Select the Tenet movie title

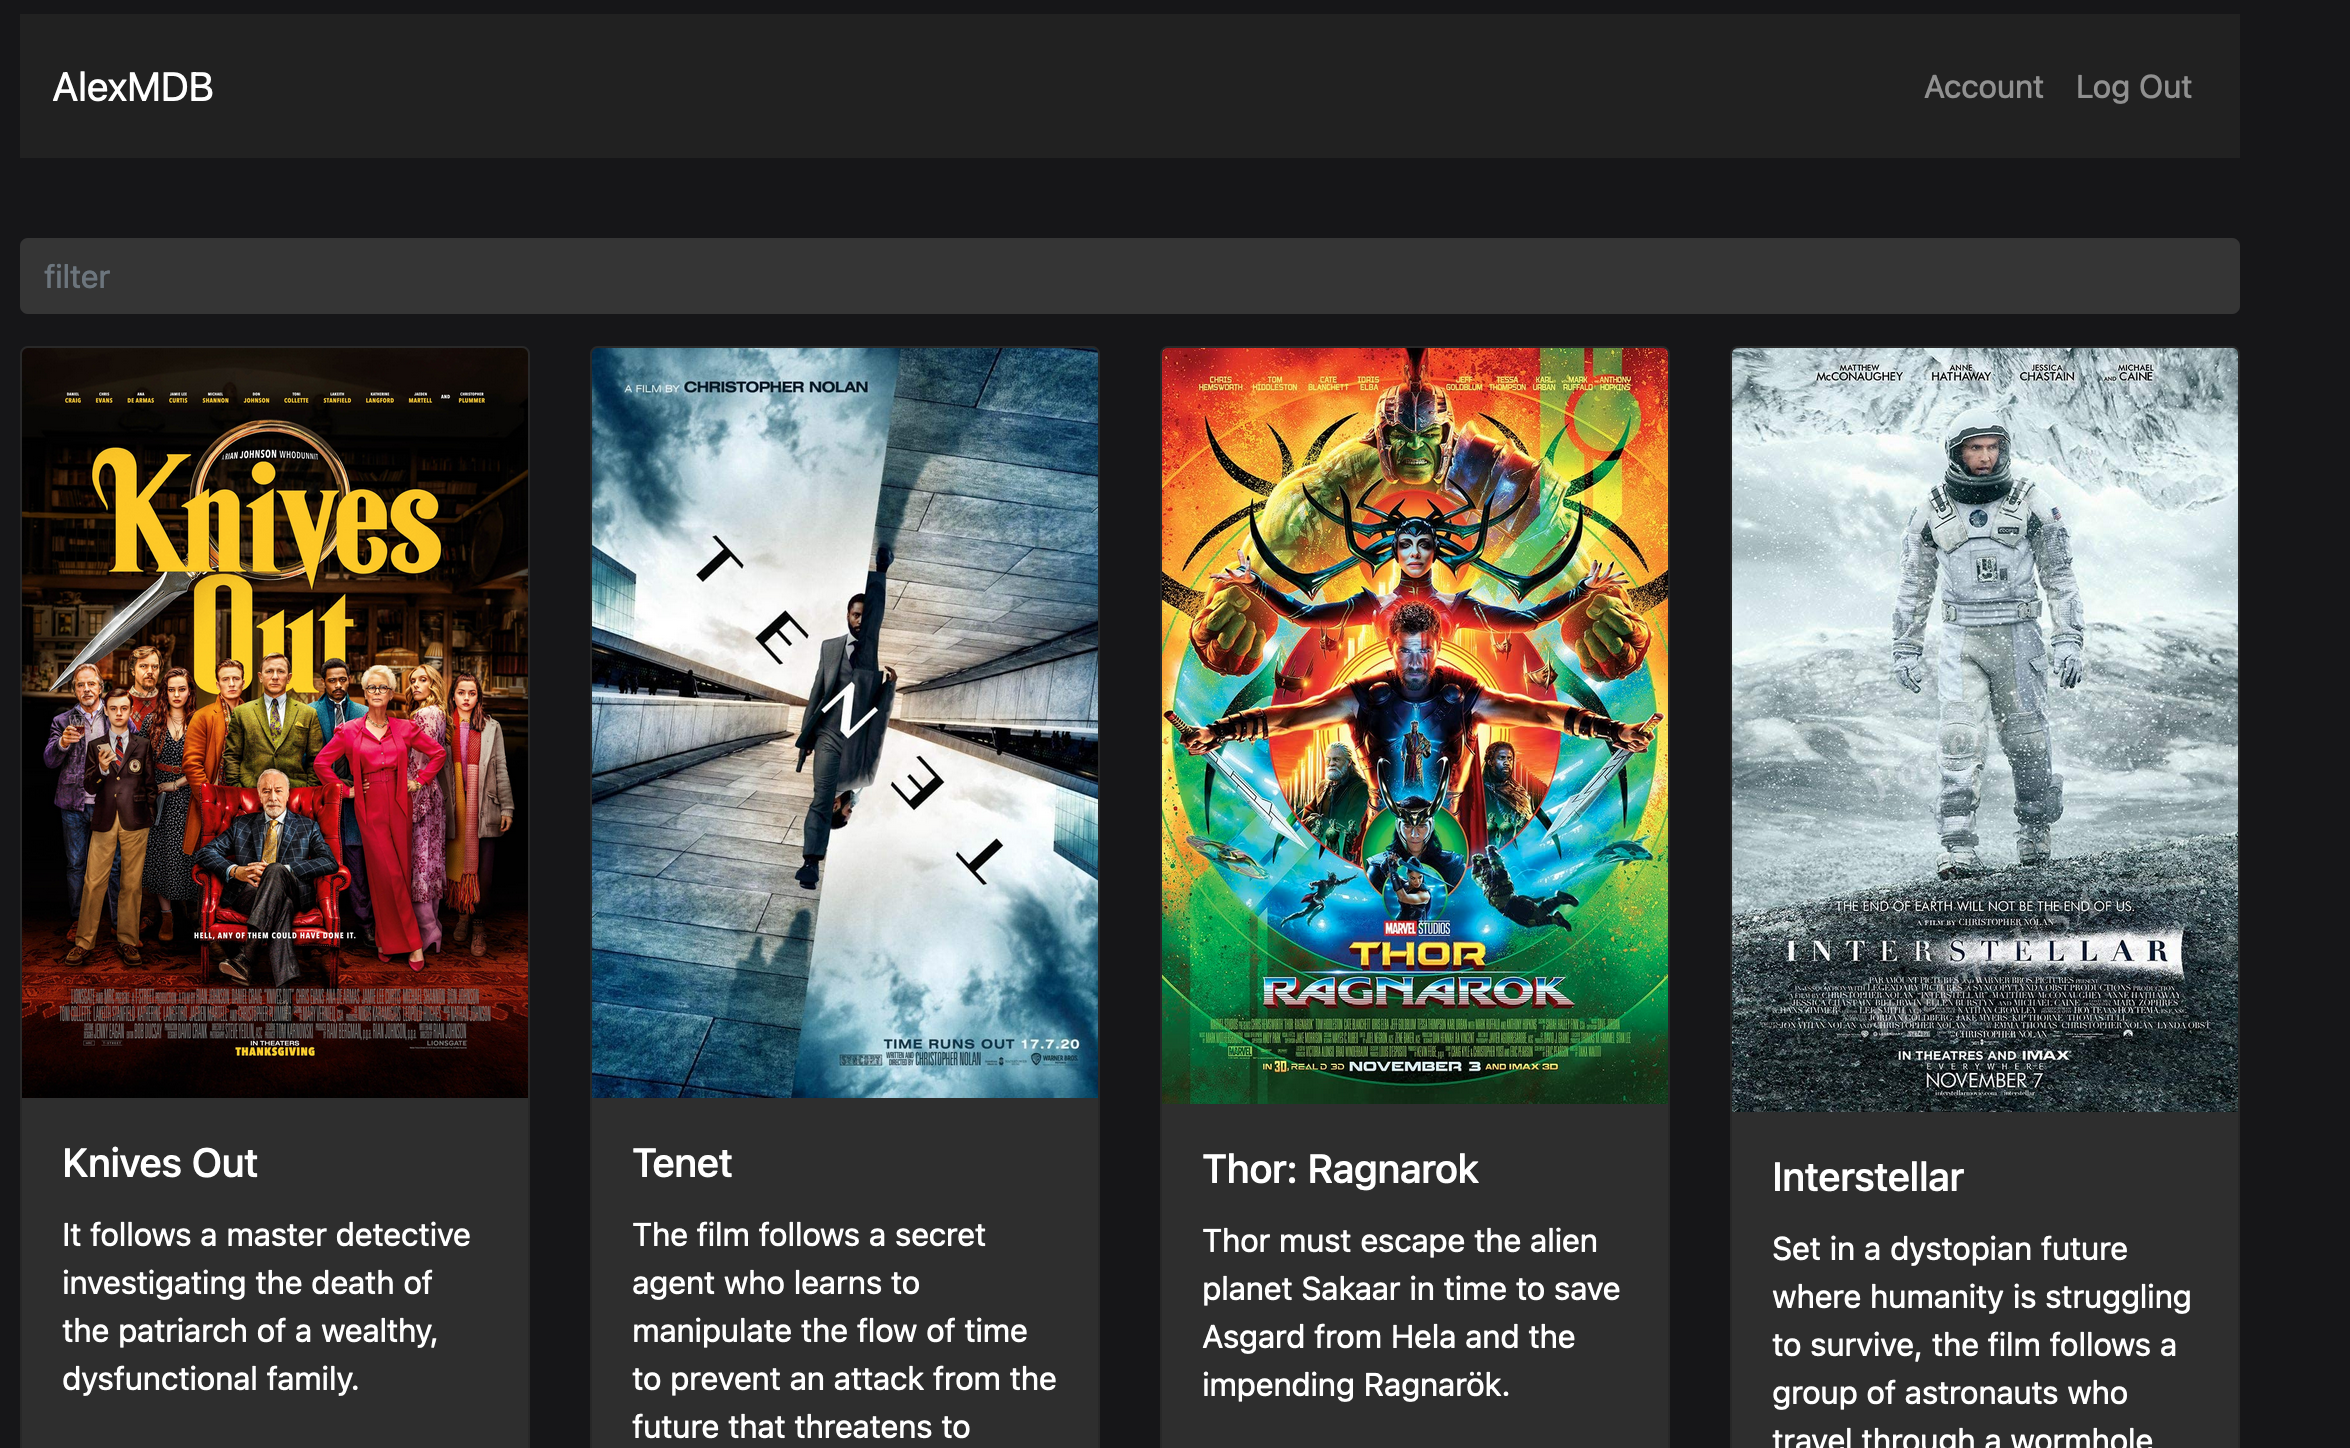point(682,1163)
